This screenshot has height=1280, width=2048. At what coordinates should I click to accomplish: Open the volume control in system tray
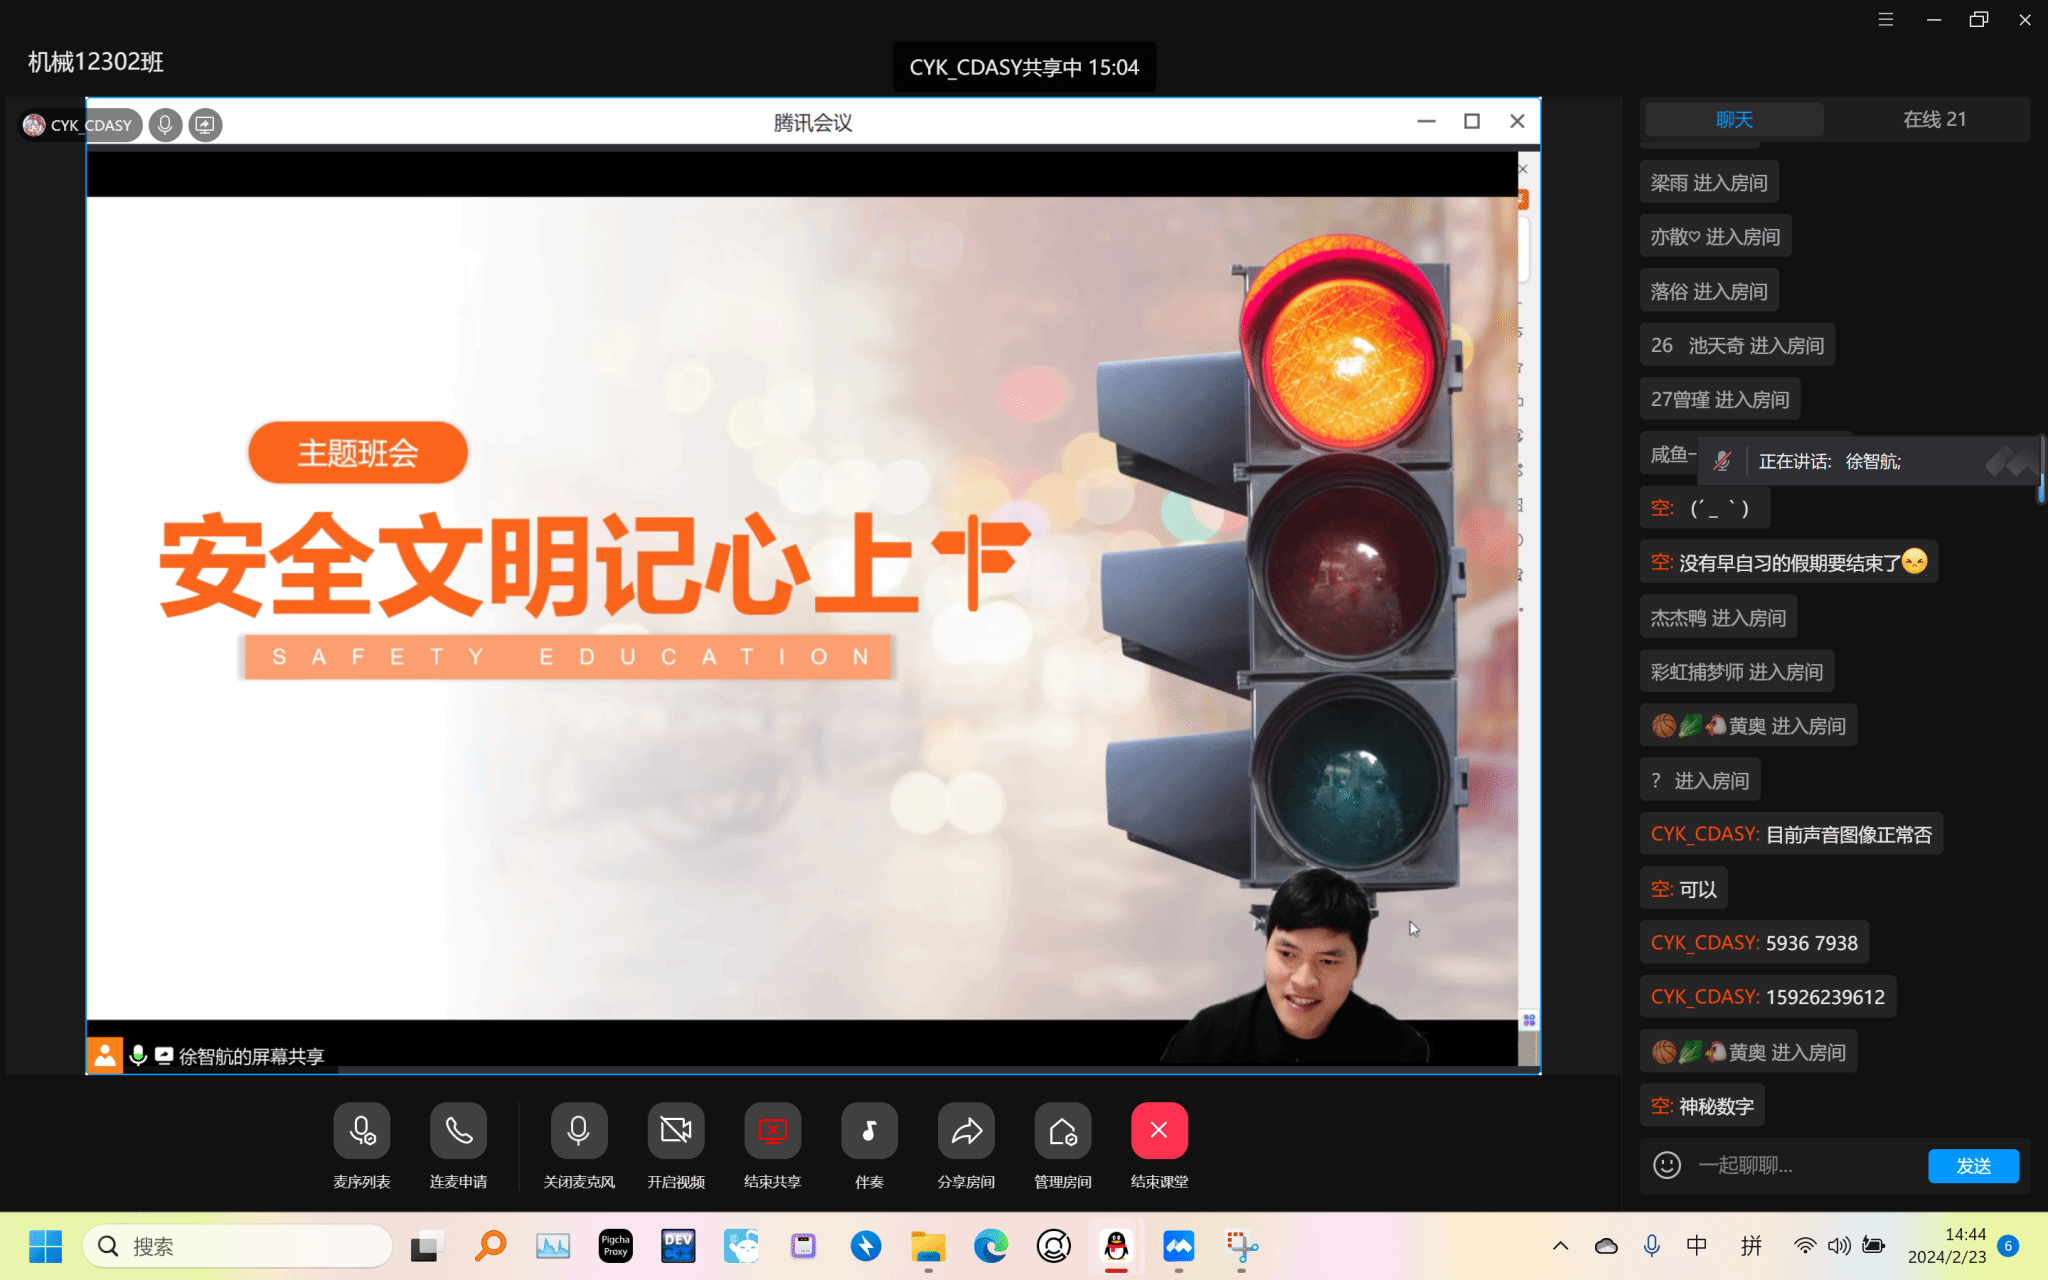point(1838,1246)
